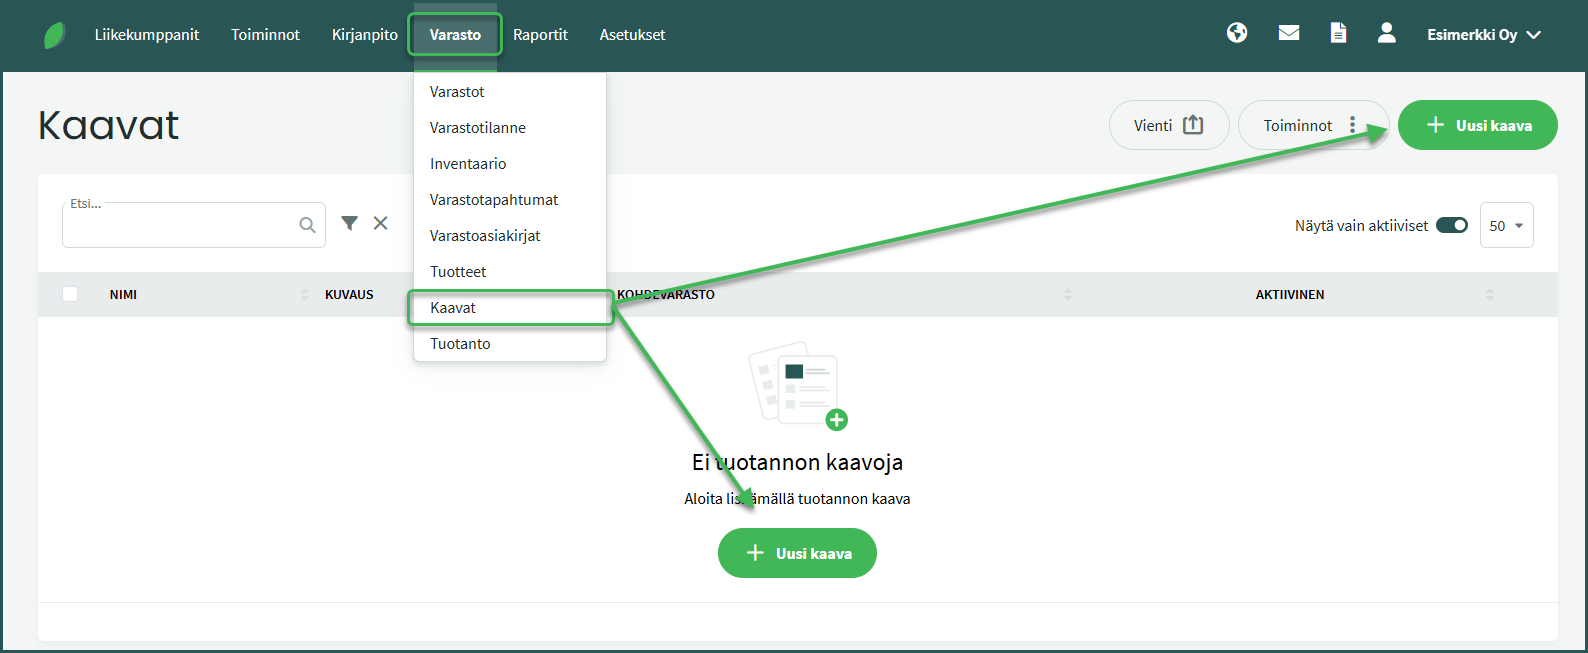Click the search magnifier icon
This screenshot has height=653, width=1588.
pos(307,225)
